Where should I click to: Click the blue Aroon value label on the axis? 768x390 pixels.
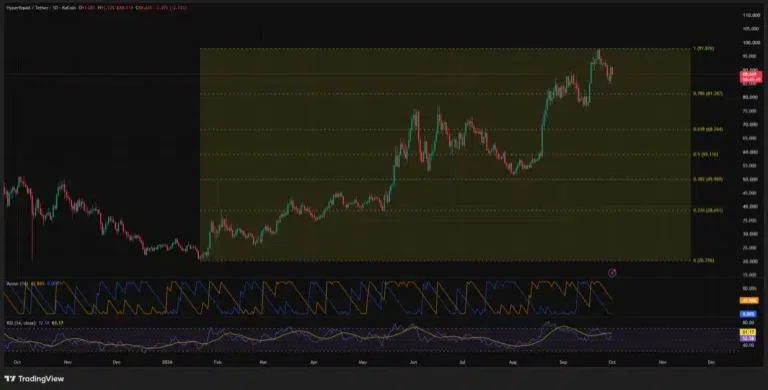tap(749, 314)
